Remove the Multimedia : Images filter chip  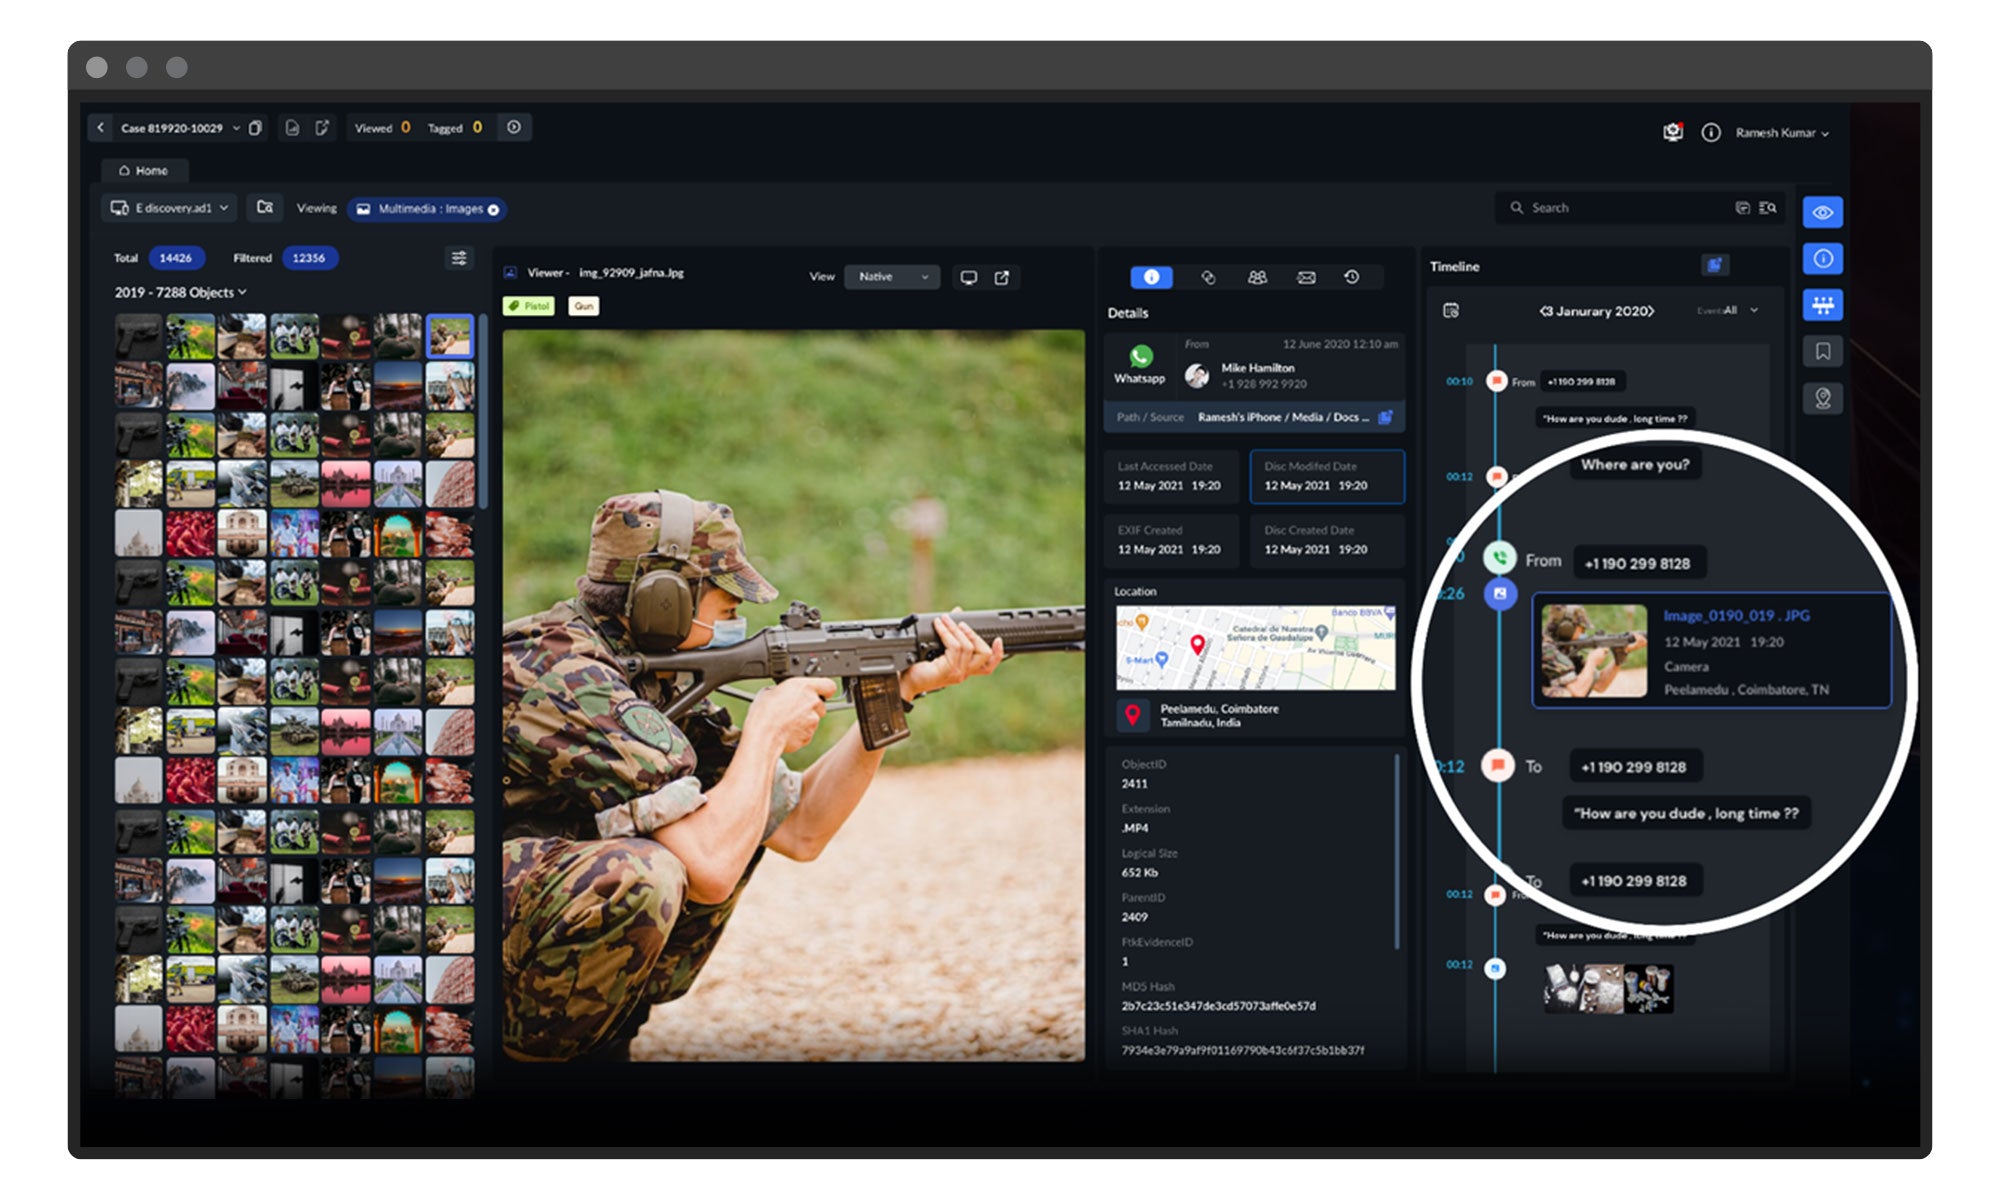click(493, 210)
